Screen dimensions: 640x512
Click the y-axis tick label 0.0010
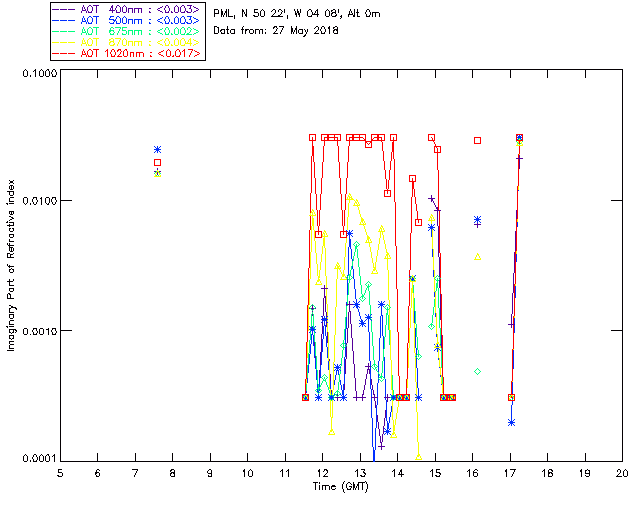pos(39,331)
